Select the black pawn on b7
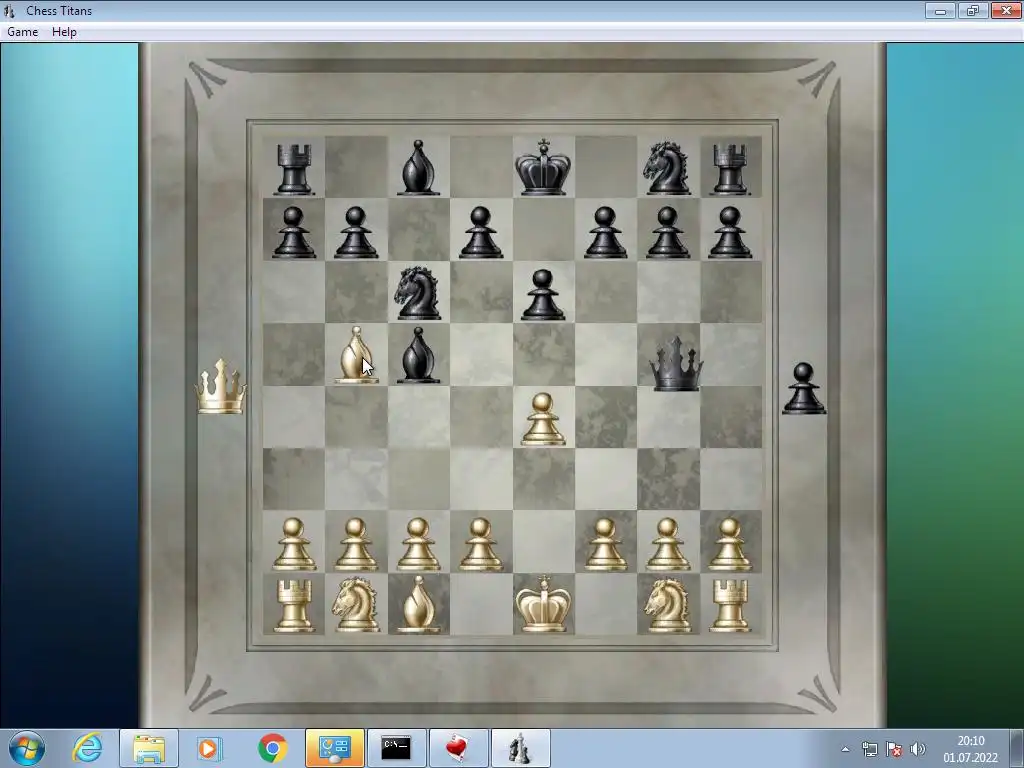Screen dimensions: 1024x768 pyautogui.click(x=356, y=232)
